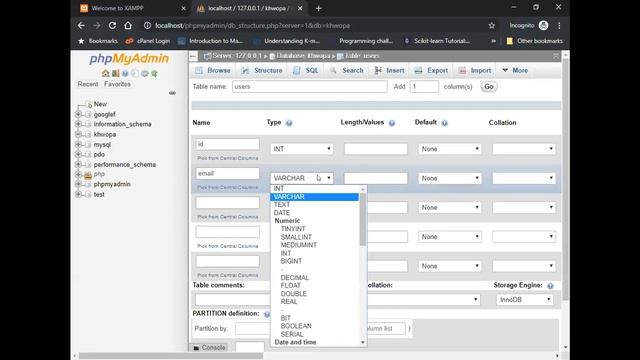Expand the mysql database node
Image resolution: width=640 pixels, height=360 pixels.
pyautogui.click(x=78, y=144)
